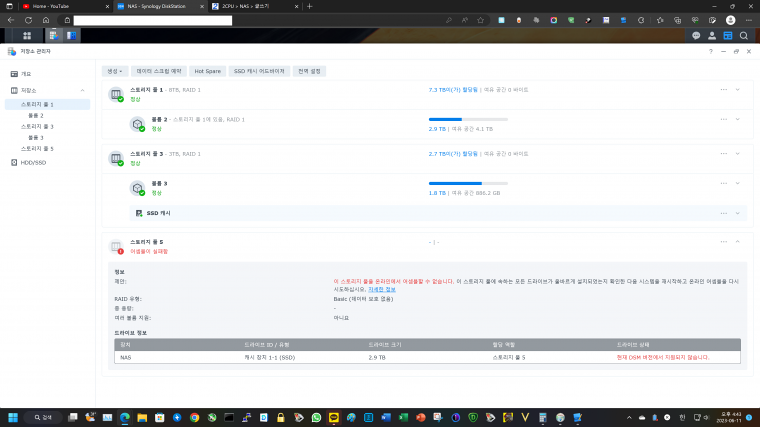Click Volume 2 usage progress bar
Image resolution: width=760 pixels, height=427 pixels.
click(x=468, y=119)
